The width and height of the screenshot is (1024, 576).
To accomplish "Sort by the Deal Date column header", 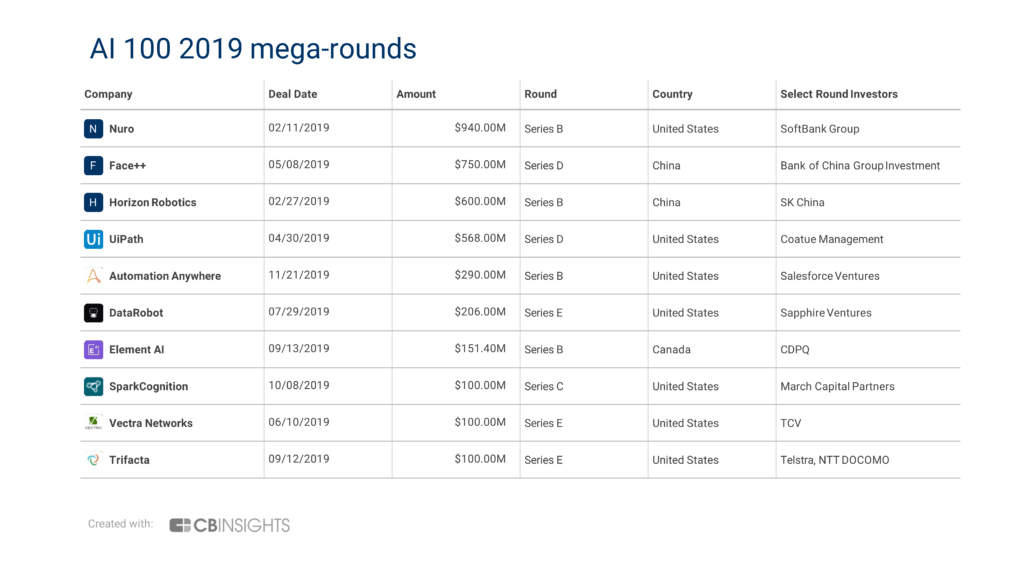I will pyautogui.click(x=293, y=94).
